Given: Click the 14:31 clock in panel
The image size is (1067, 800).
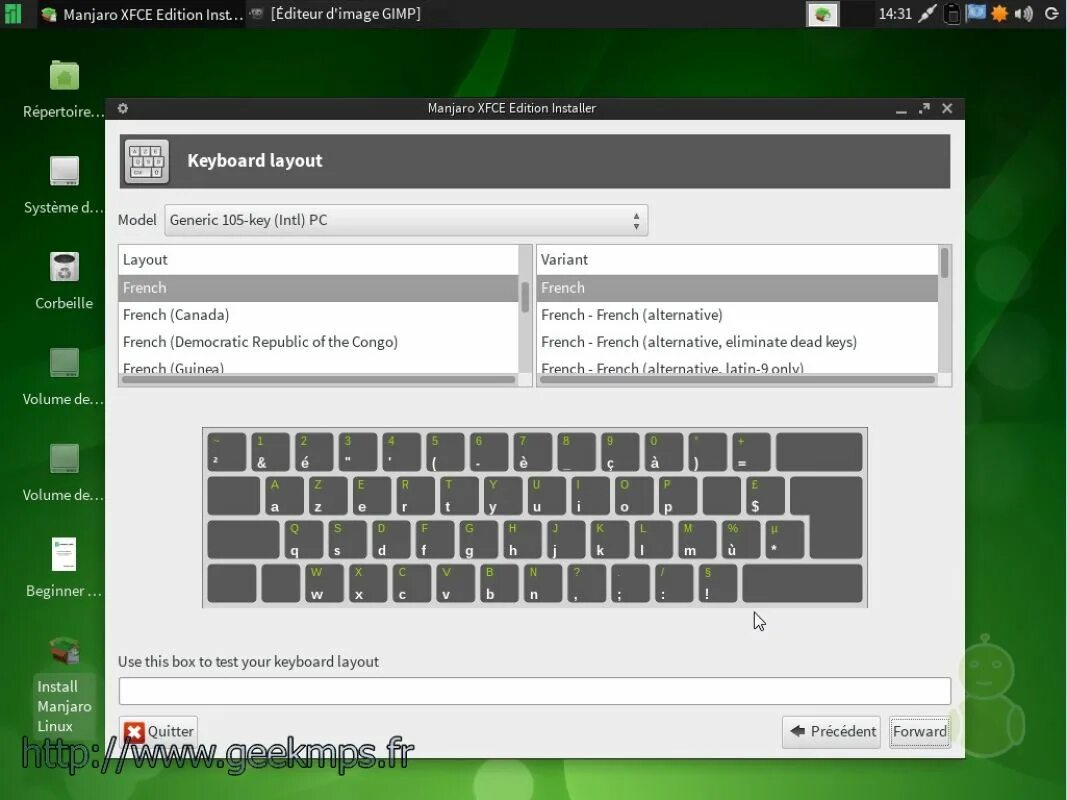Looking at the screenshot, I should click(x=895, y=14).
